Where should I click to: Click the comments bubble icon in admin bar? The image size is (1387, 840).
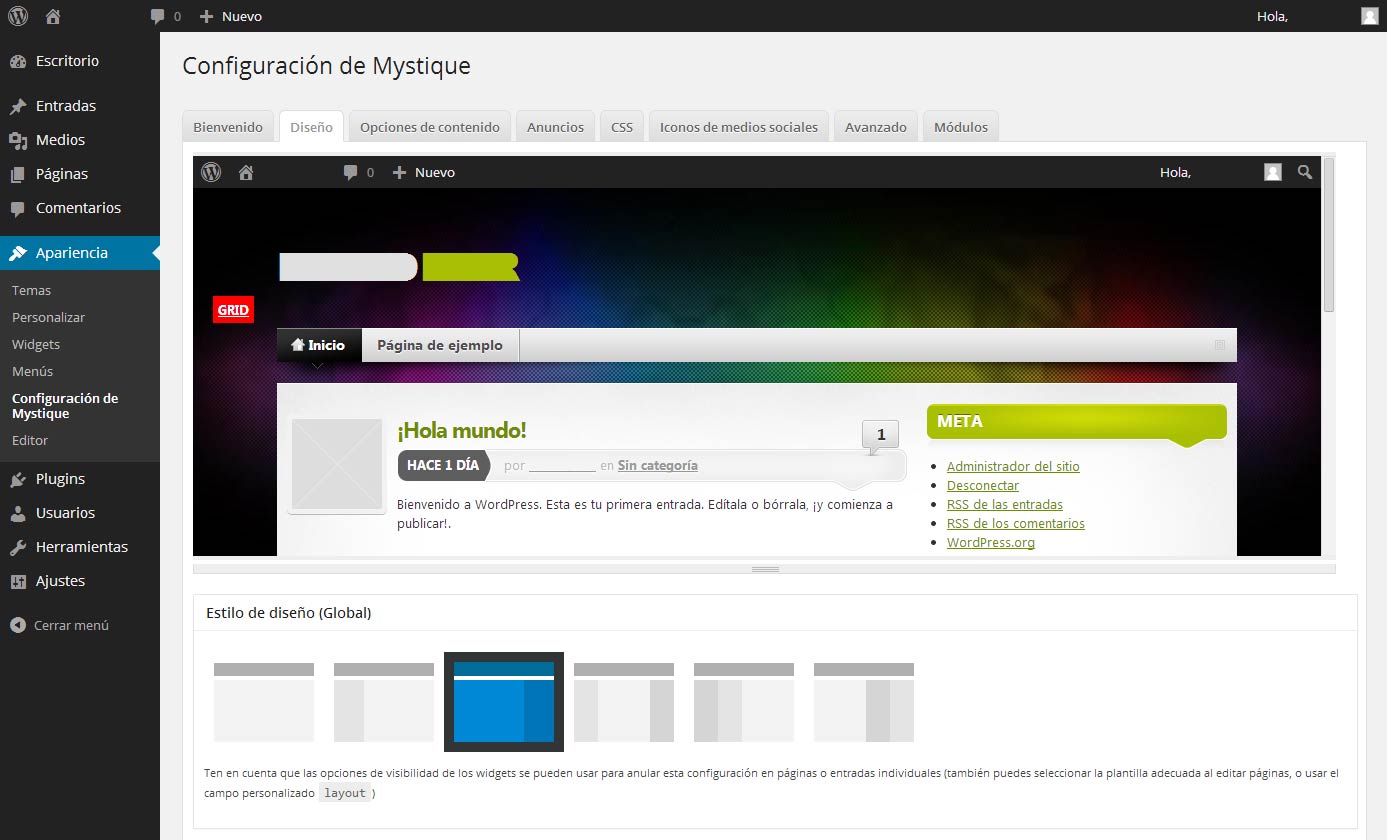(158, 16)
